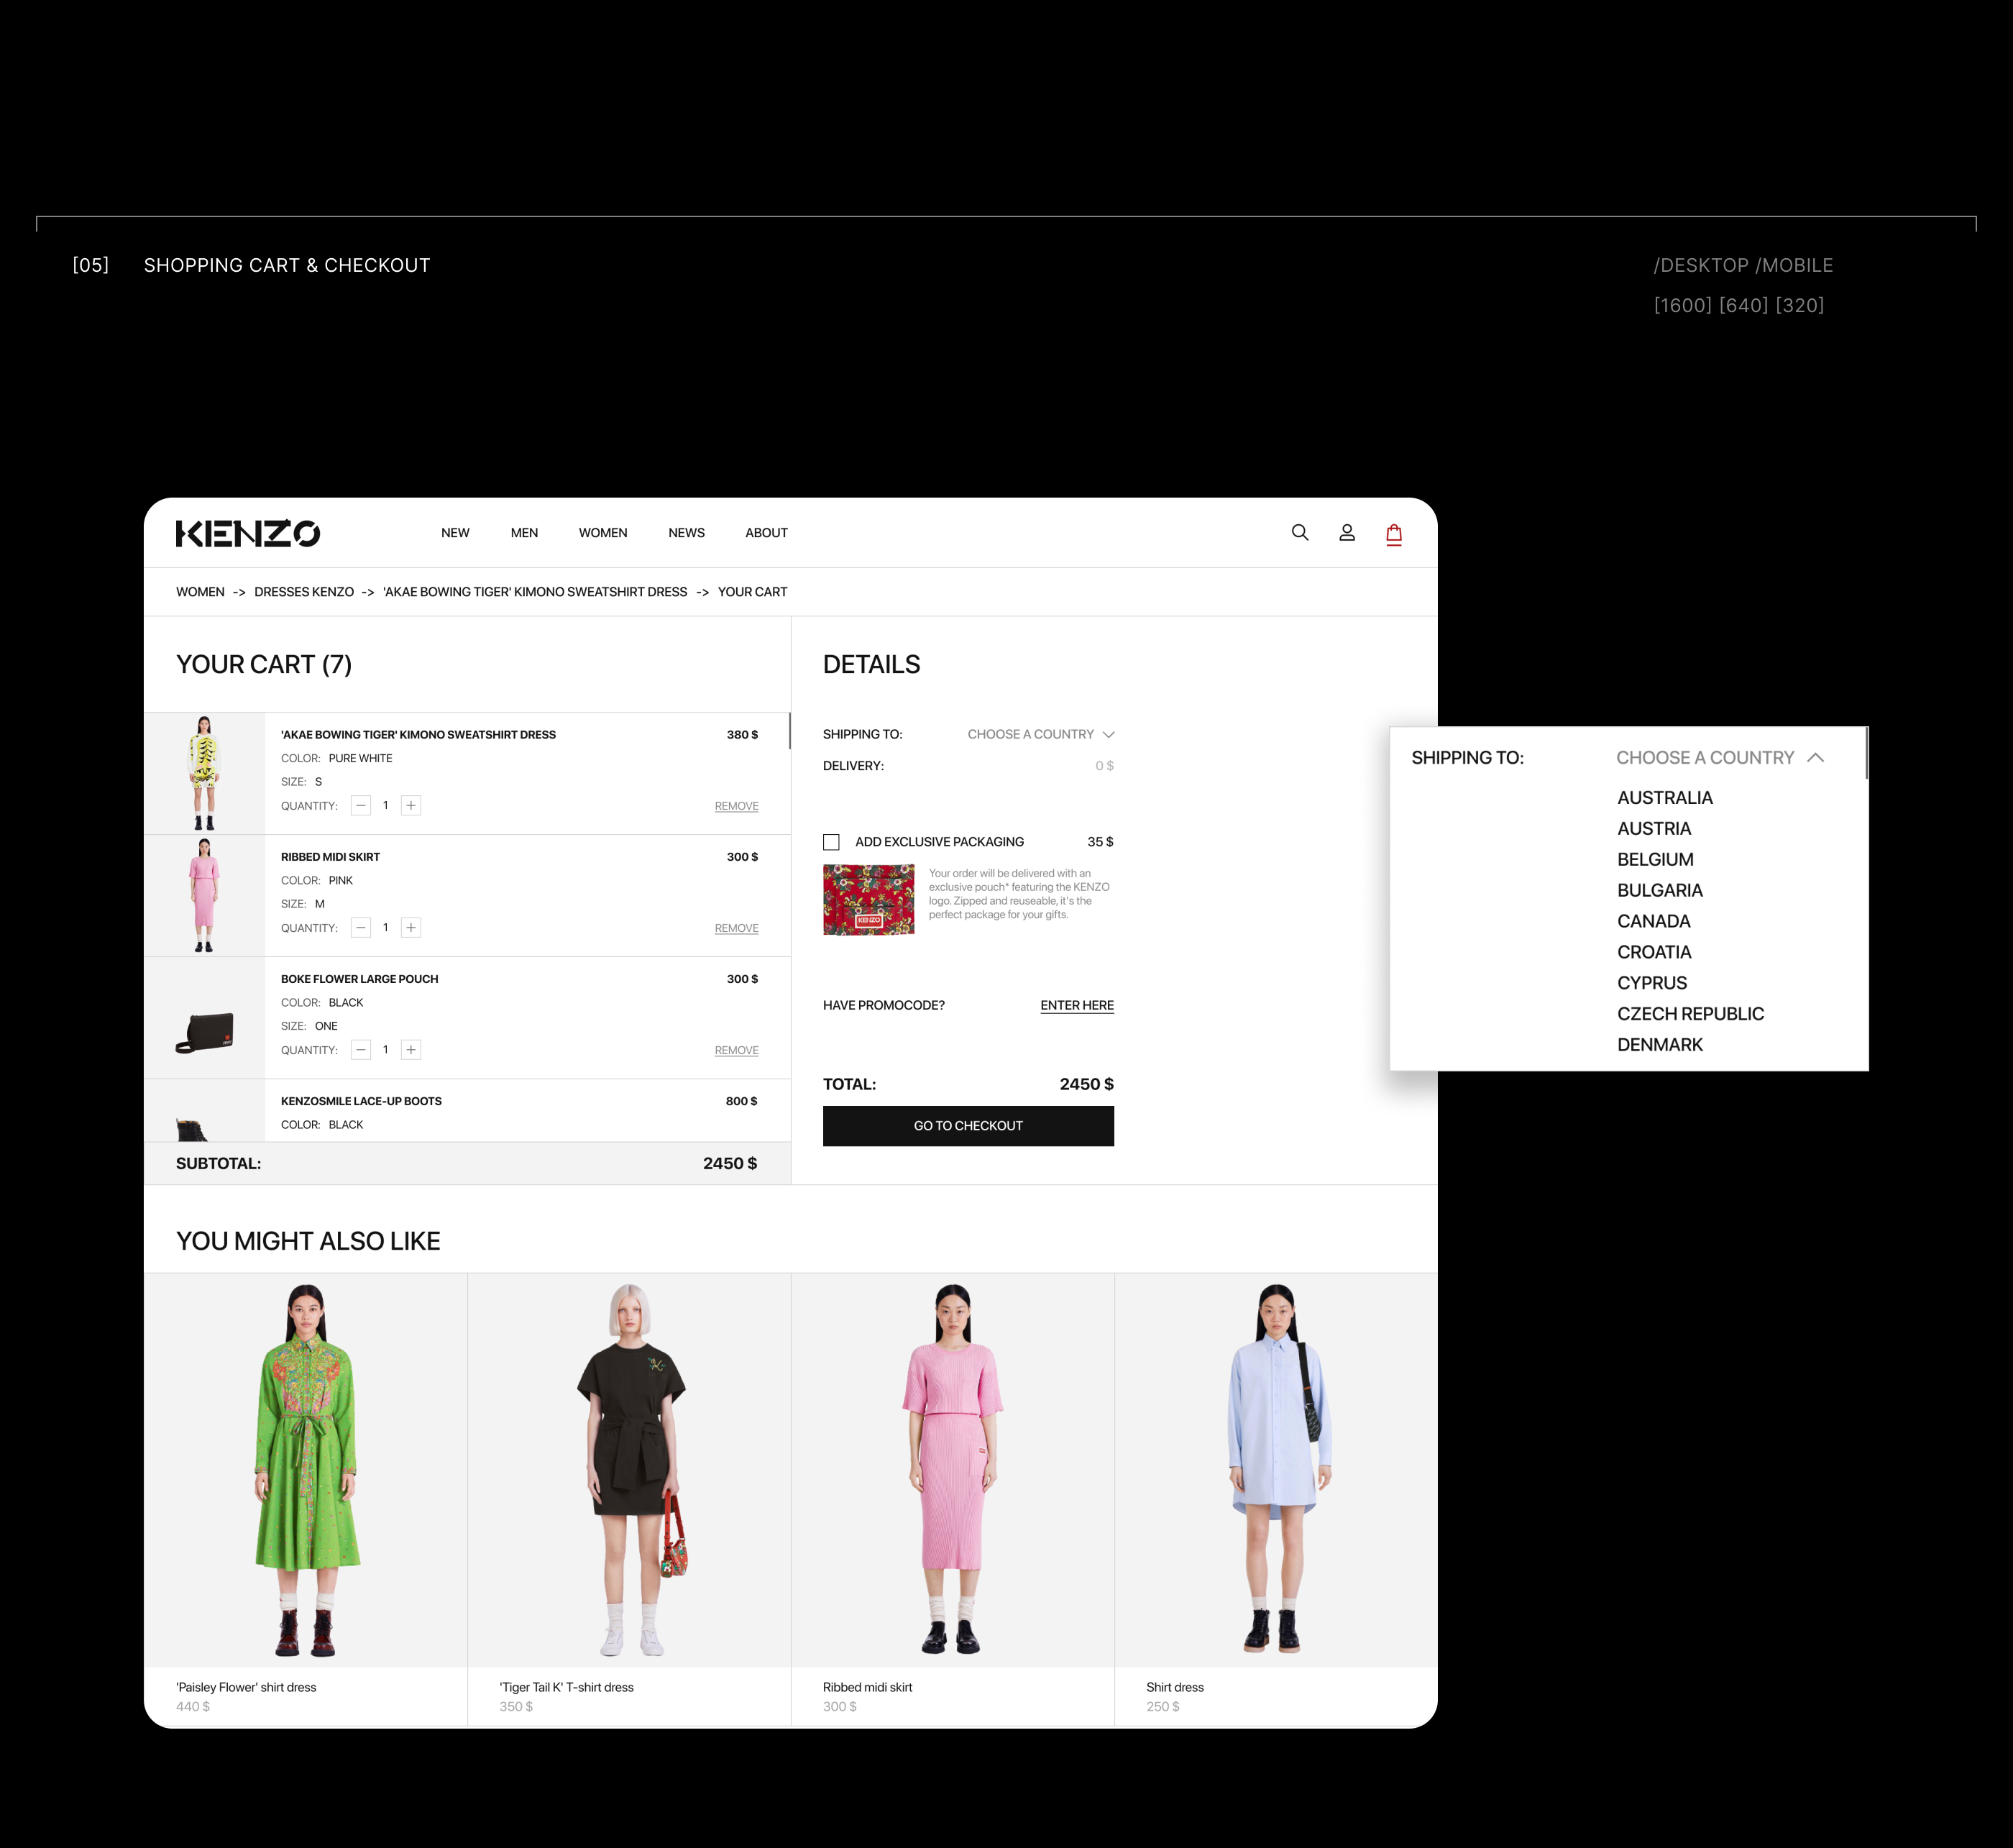Increase quantity of Ribbed Midi Skirt

click(x=411, y=927)
